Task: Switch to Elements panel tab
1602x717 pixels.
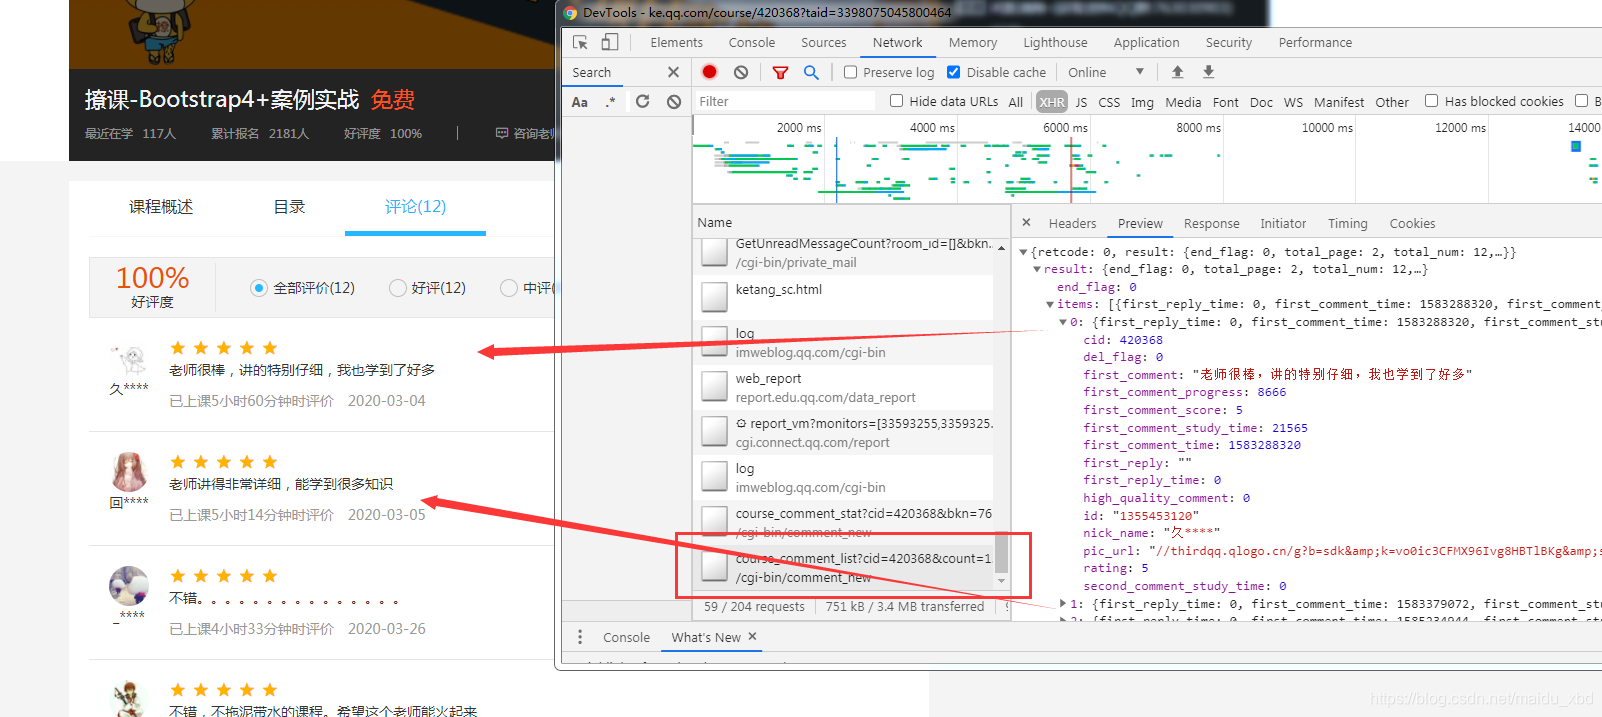Action: (676, 42)
